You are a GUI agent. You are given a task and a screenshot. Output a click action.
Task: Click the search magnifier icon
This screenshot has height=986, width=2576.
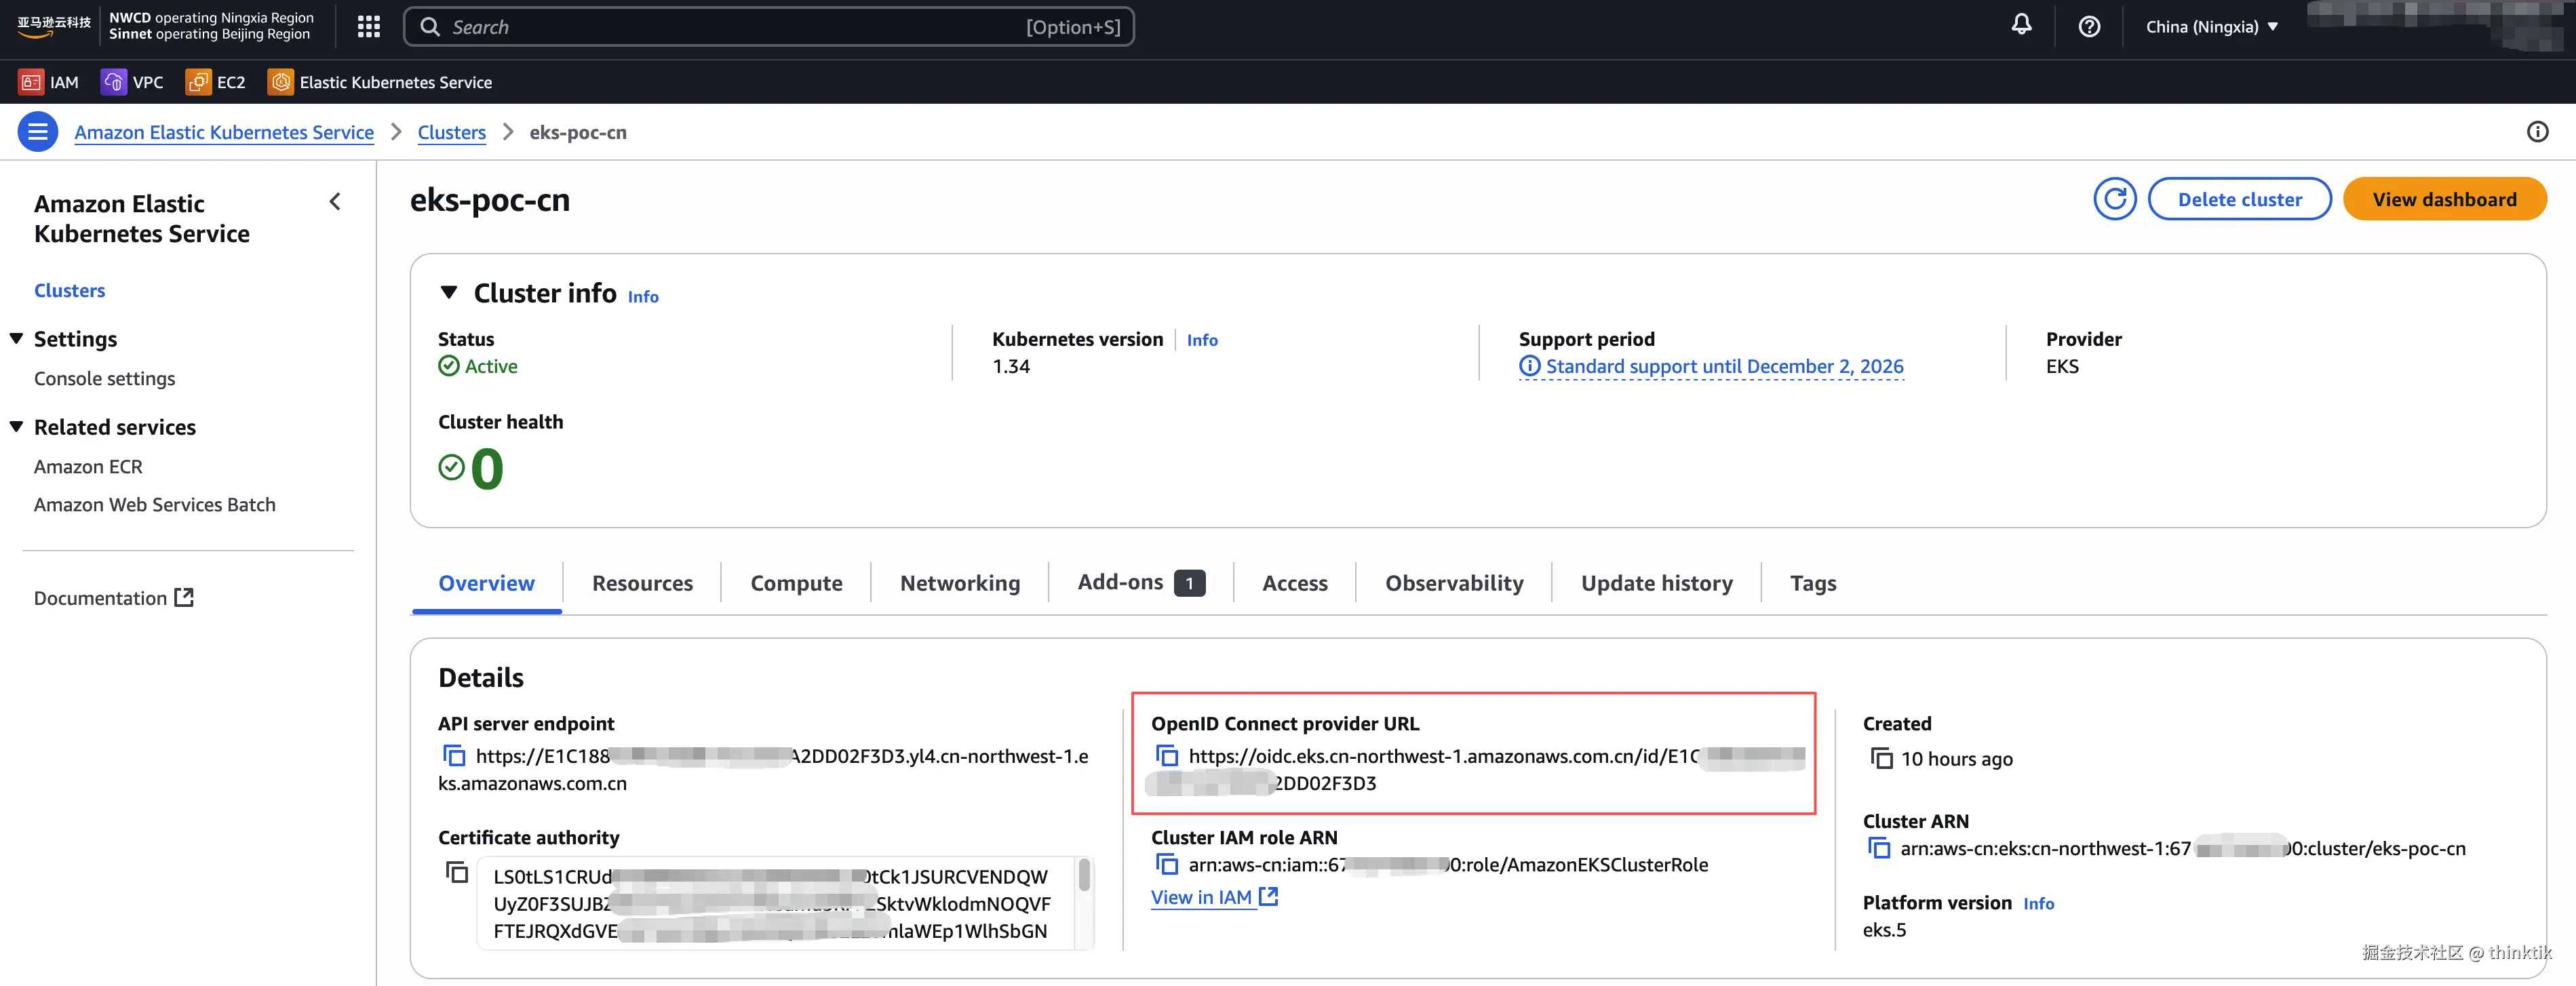[x=430, y=27]
